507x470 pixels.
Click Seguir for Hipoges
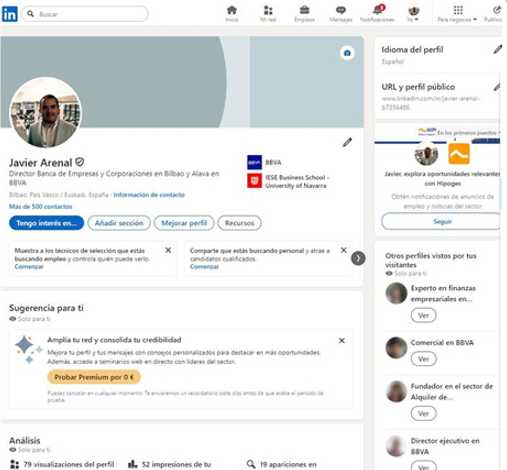tap(442, 221)
